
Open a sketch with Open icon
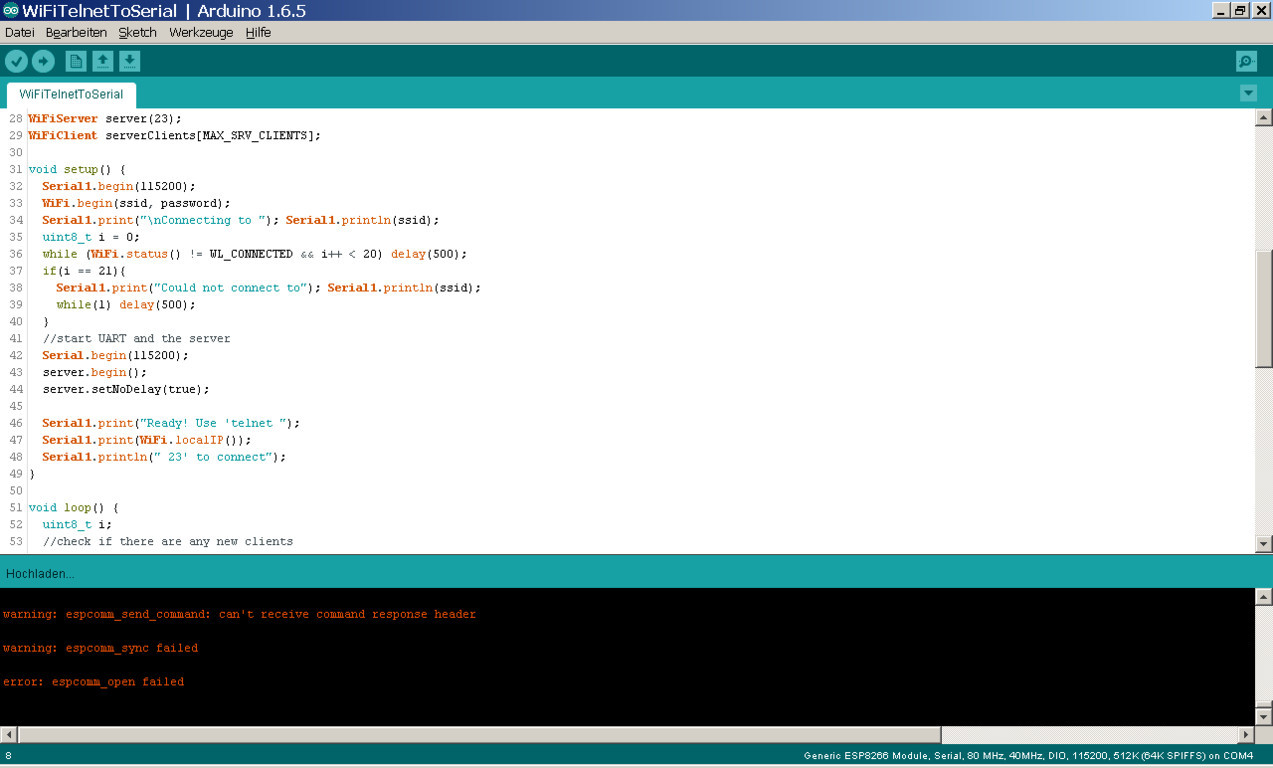point(103,62)
